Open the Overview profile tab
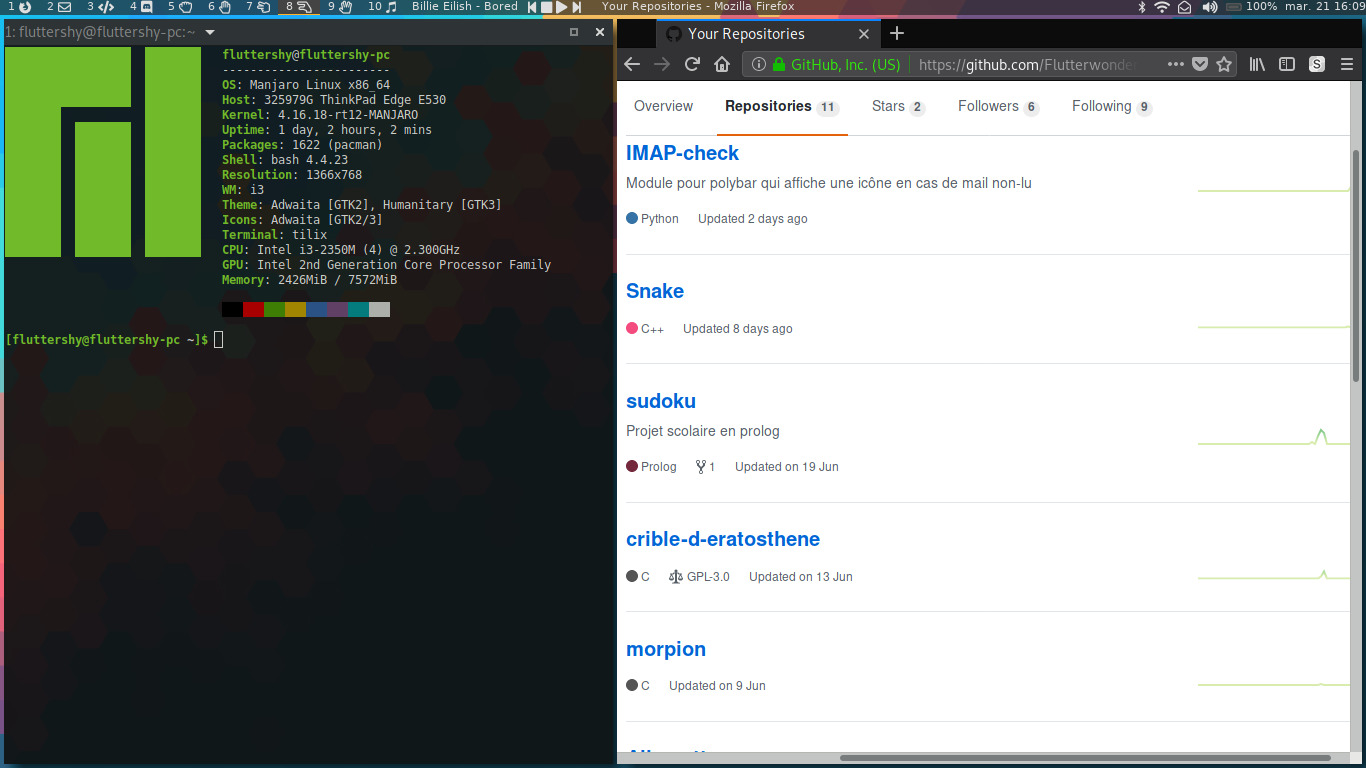 pos(663,106)
